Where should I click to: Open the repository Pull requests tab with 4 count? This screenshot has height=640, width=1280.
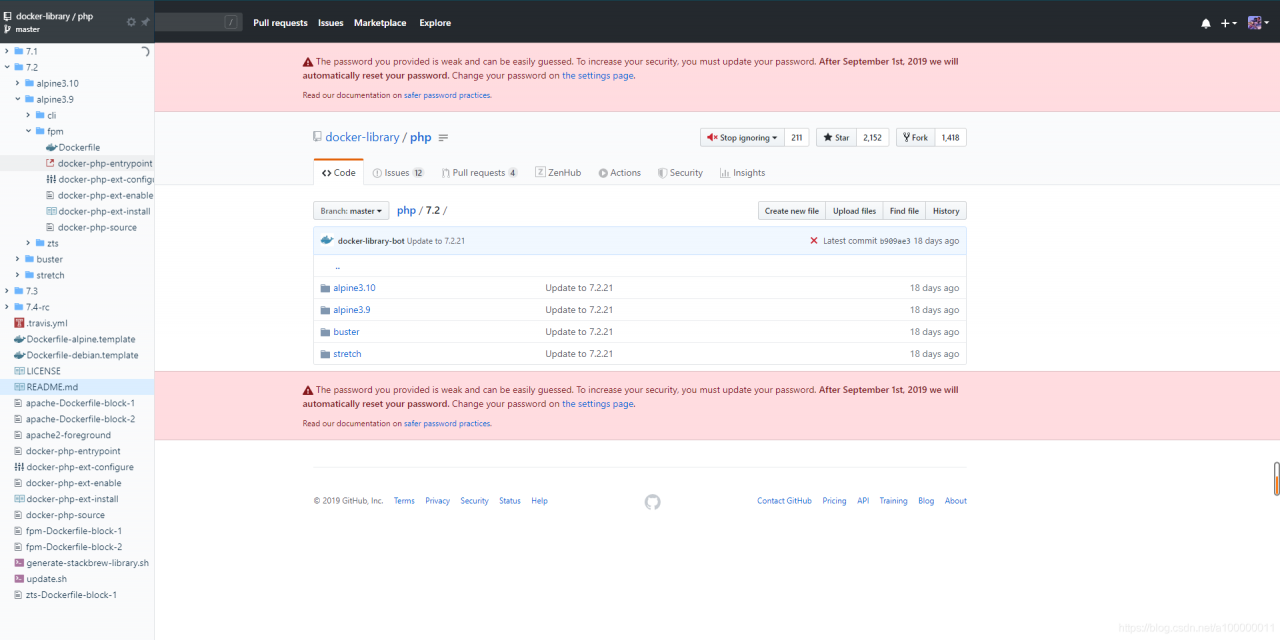point(479,173)
